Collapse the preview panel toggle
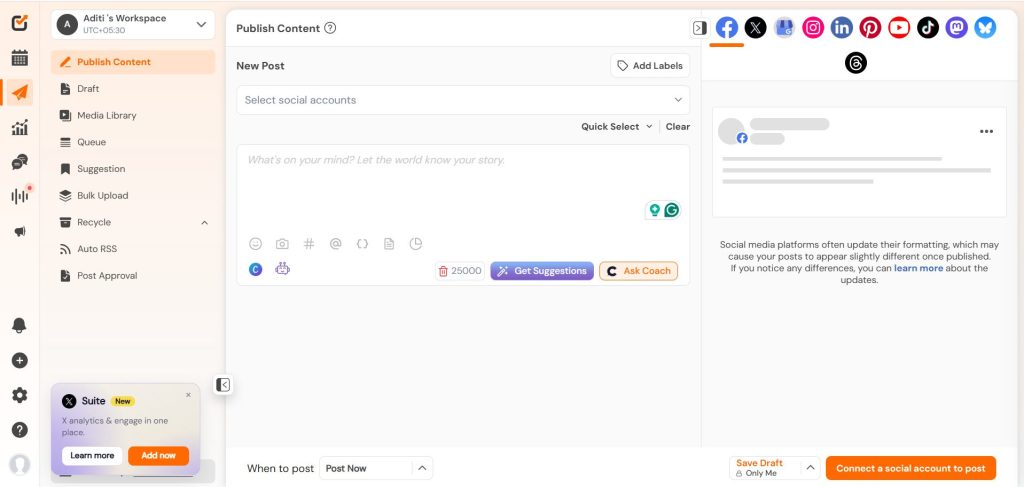This screenshot has width=1024, height=487. [x=699, y=28]
